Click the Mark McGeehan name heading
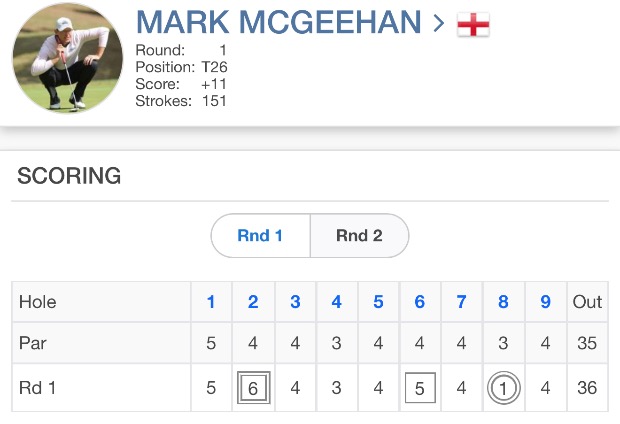This screenshot has height=424, width=620. coord(280,23)
